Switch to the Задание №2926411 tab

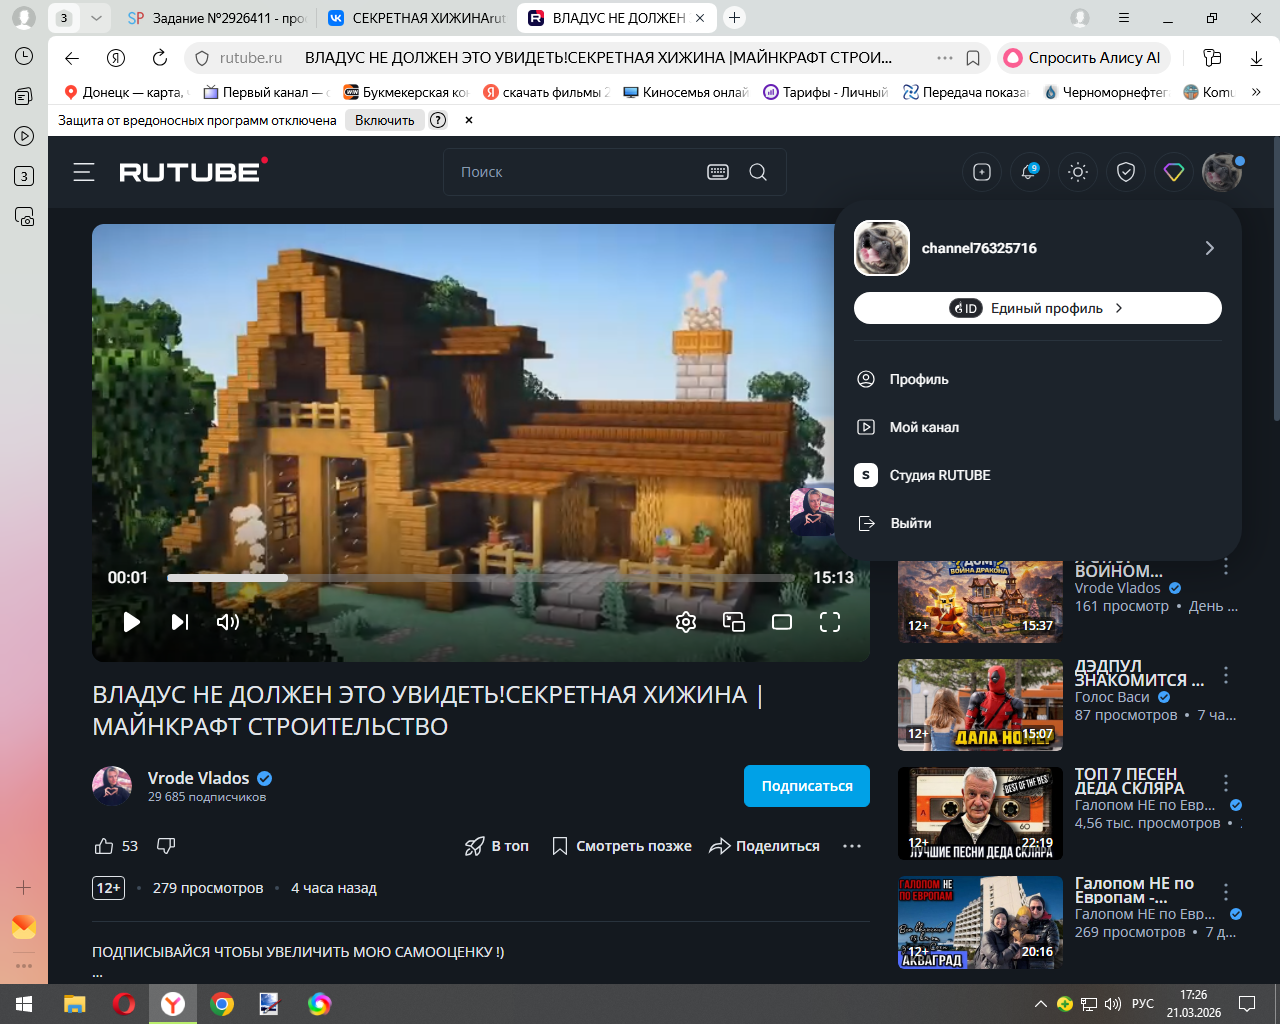[216, 18]
